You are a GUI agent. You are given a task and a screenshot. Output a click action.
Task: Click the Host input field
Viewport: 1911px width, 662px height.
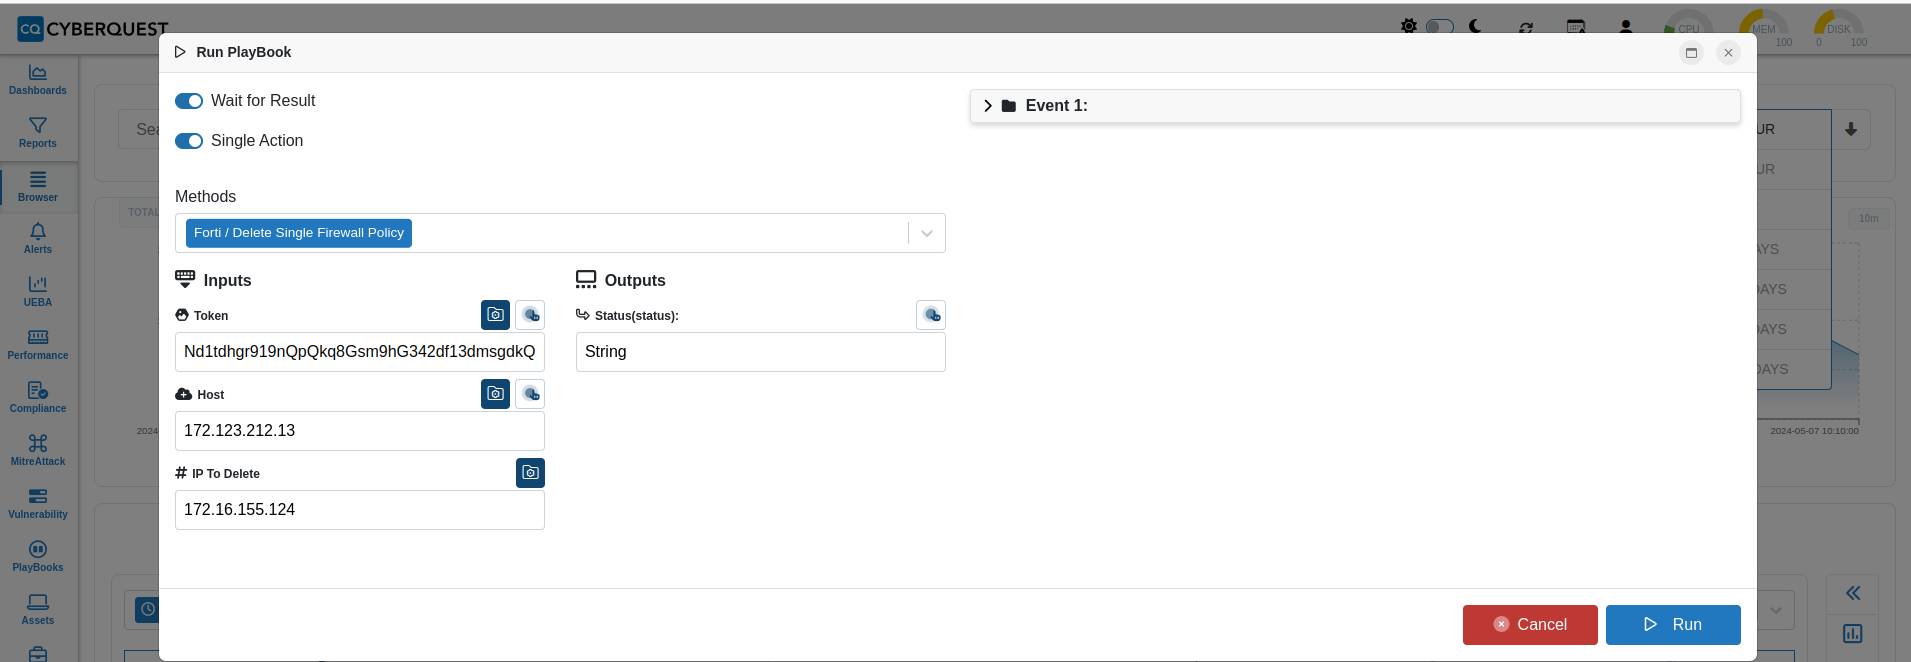pyautogui.click(x=360, y=431)
